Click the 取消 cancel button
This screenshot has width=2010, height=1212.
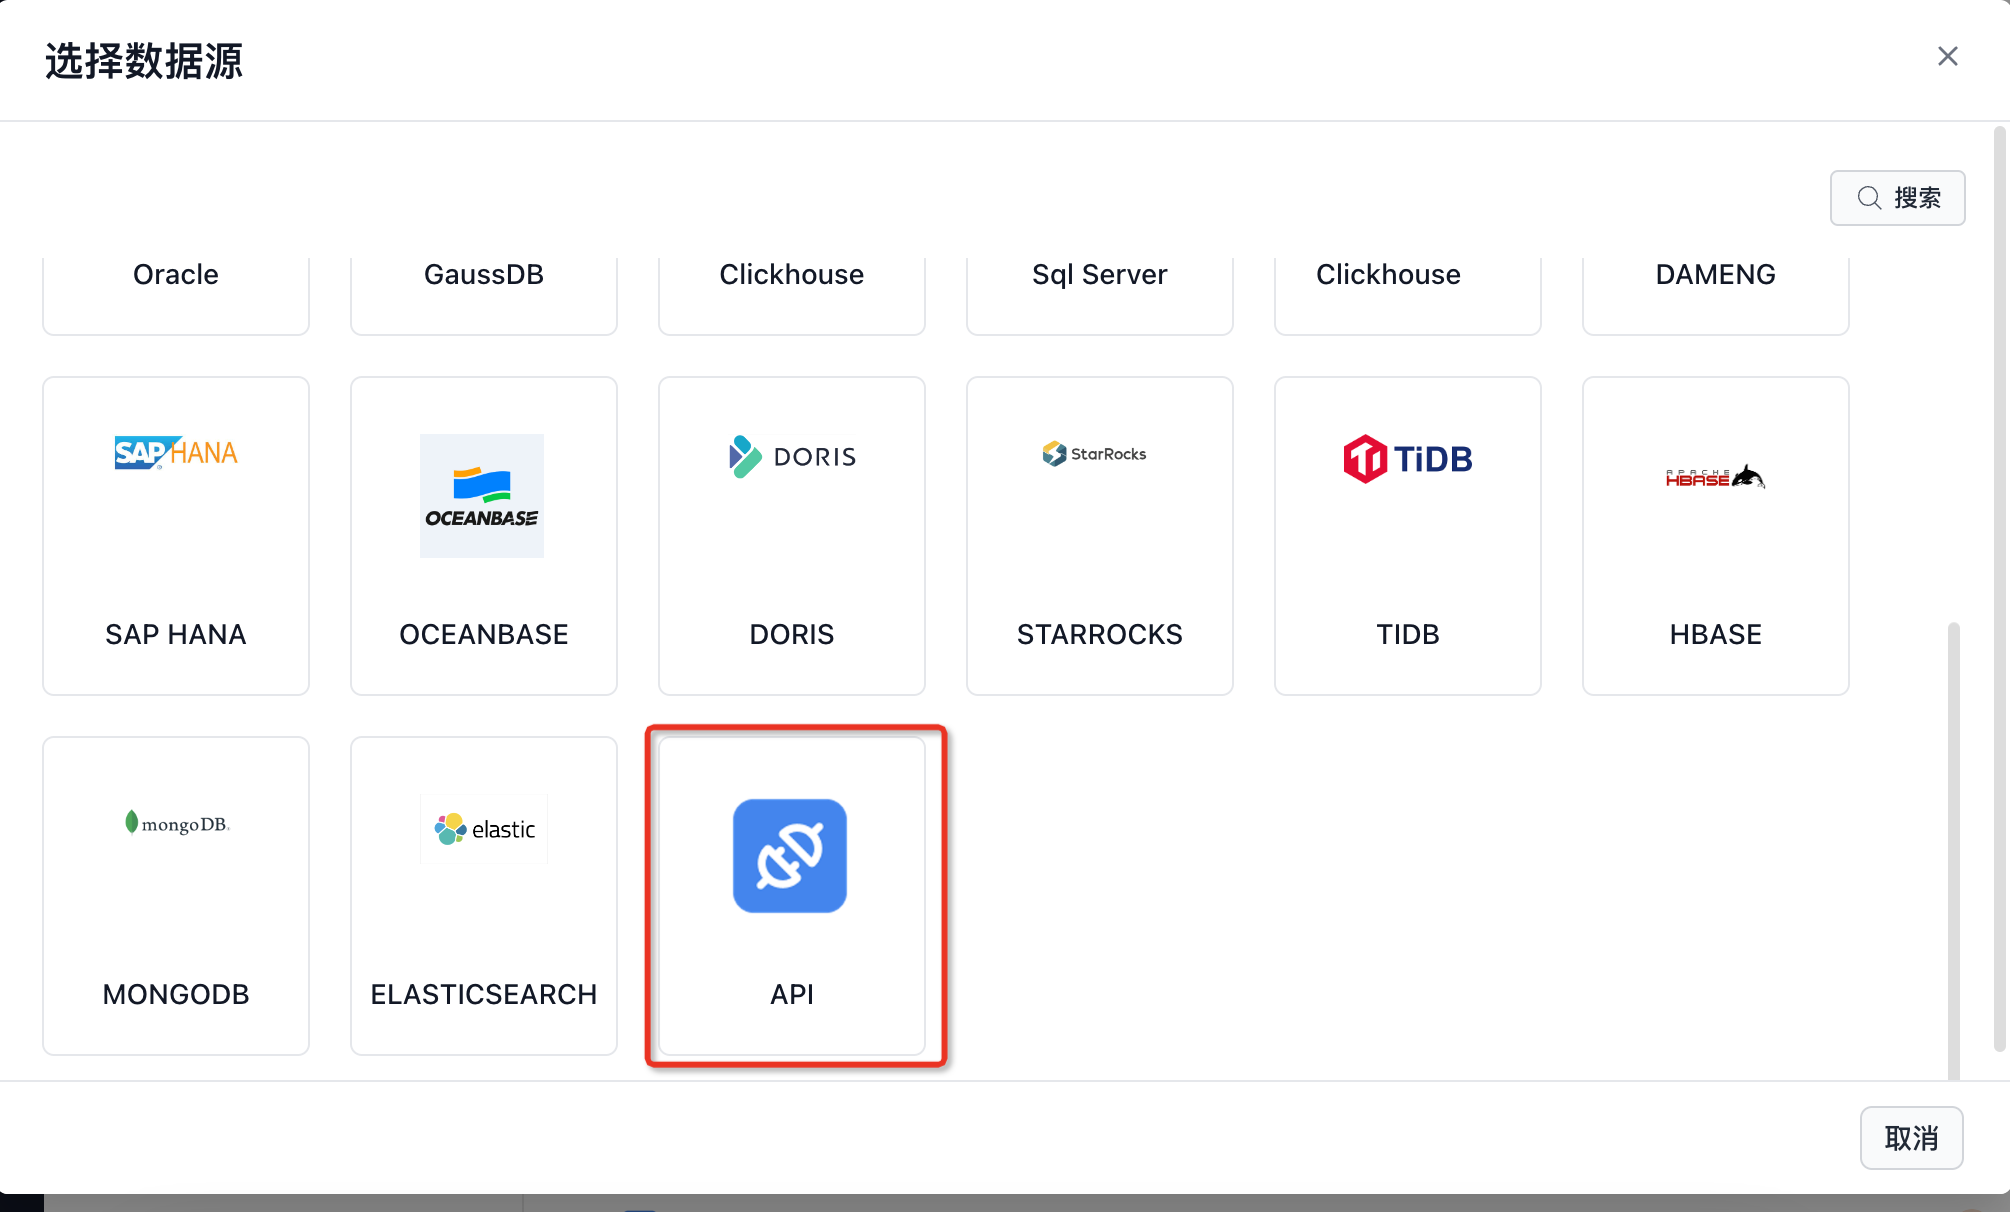point(1911,1138)
